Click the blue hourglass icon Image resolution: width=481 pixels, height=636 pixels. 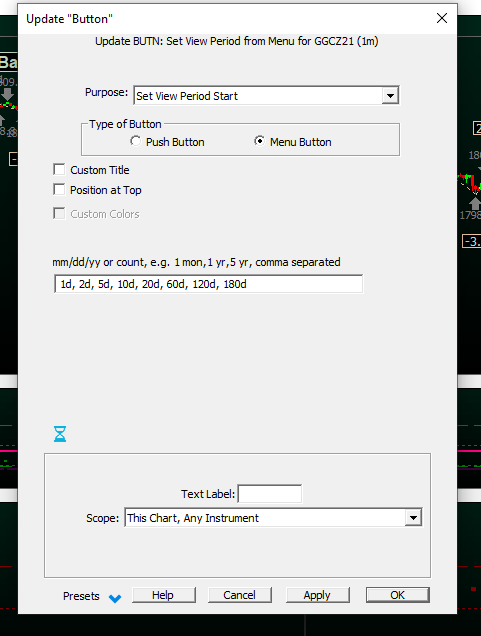point(60,434)
